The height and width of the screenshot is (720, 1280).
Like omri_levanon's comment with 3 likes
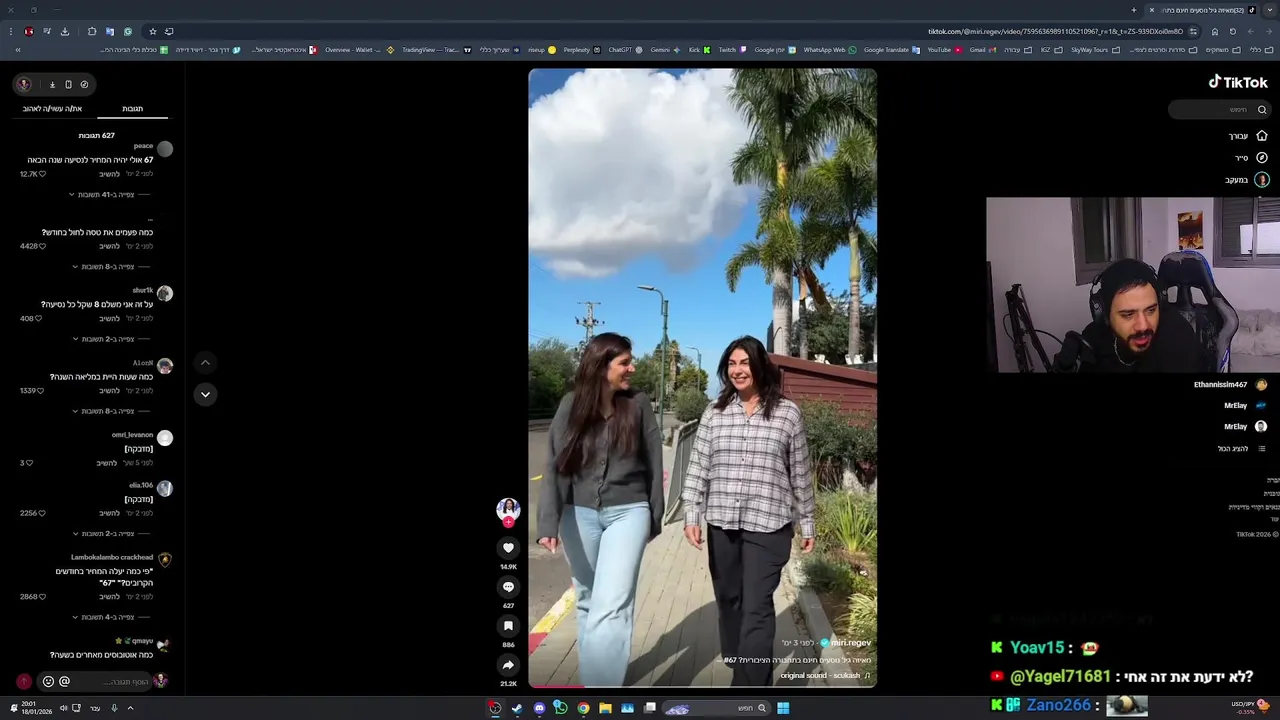click(x=29, y=463)
